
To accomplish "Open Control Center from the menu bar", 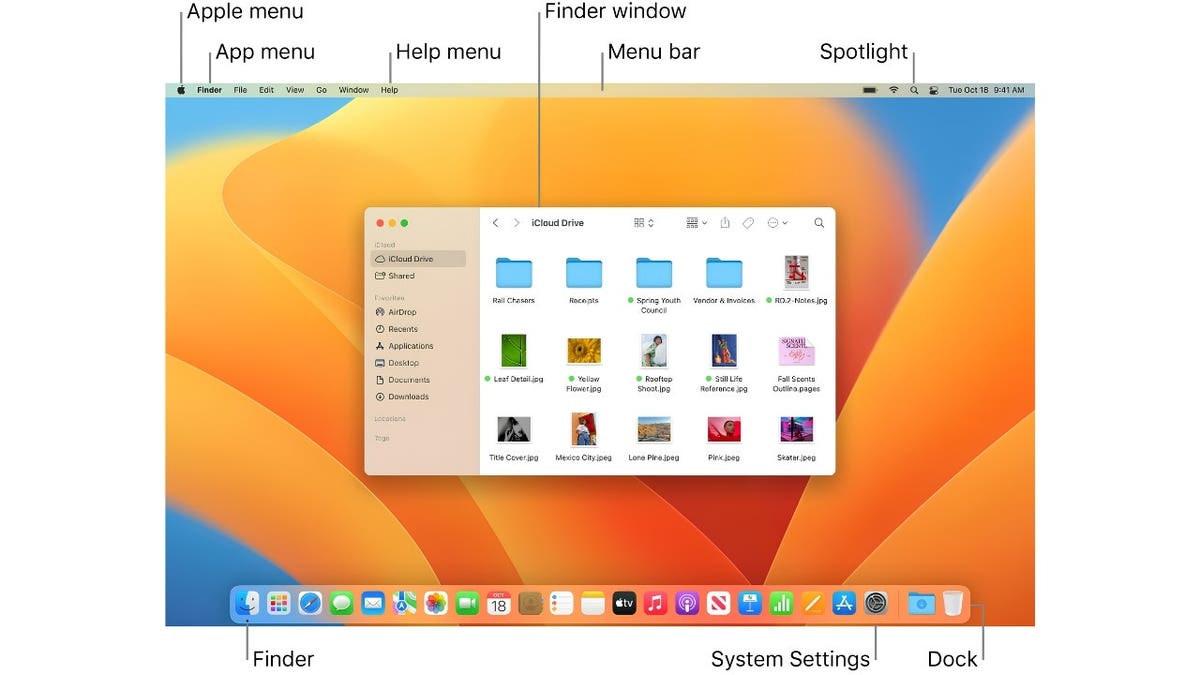I will pyautogui.click(x=934, y=90).
